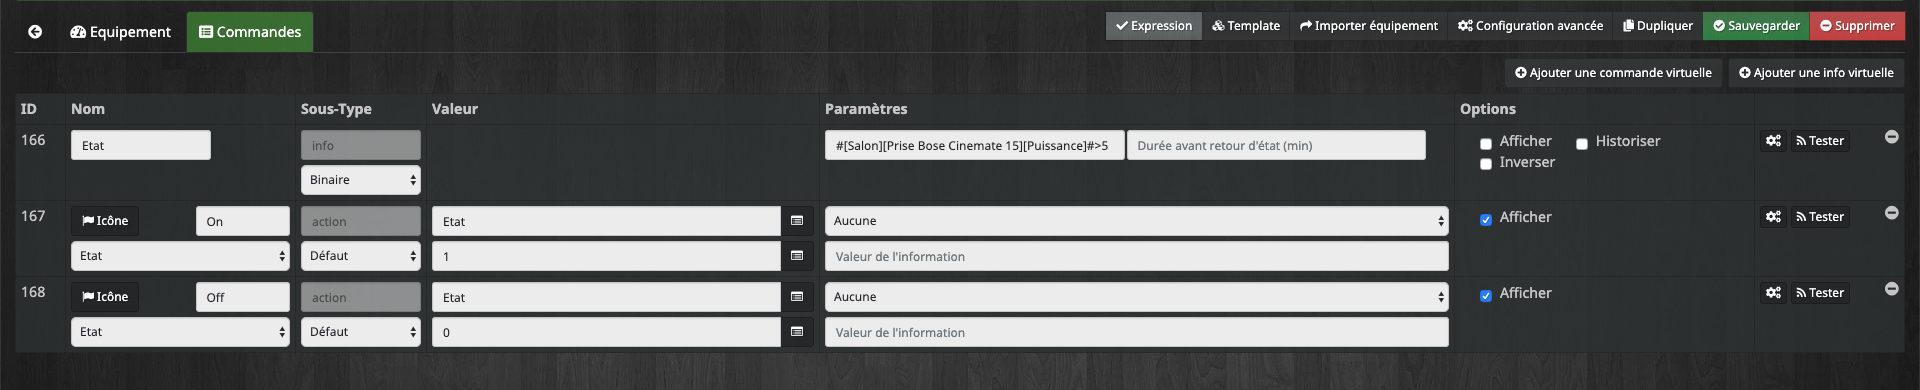Click the Off name field
The image size is (1920, 390).
[243, 297]
